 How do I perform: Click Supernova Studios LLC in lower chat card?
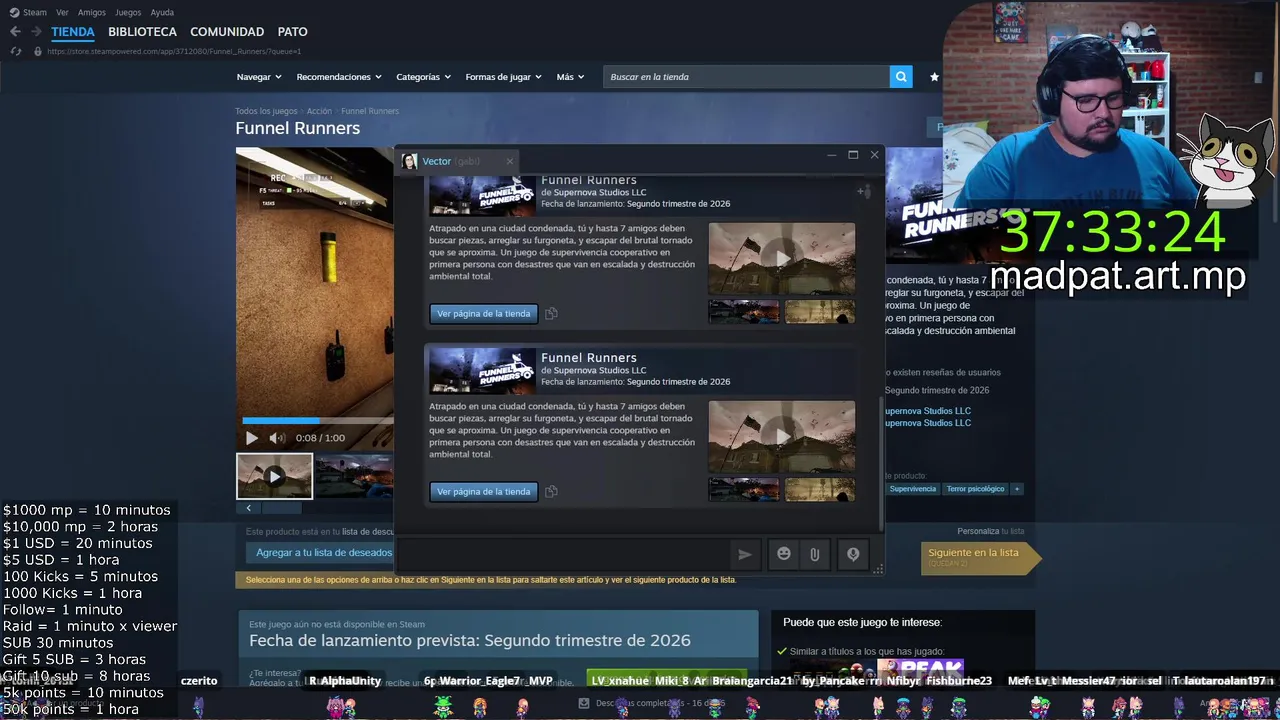pos(600,370)
